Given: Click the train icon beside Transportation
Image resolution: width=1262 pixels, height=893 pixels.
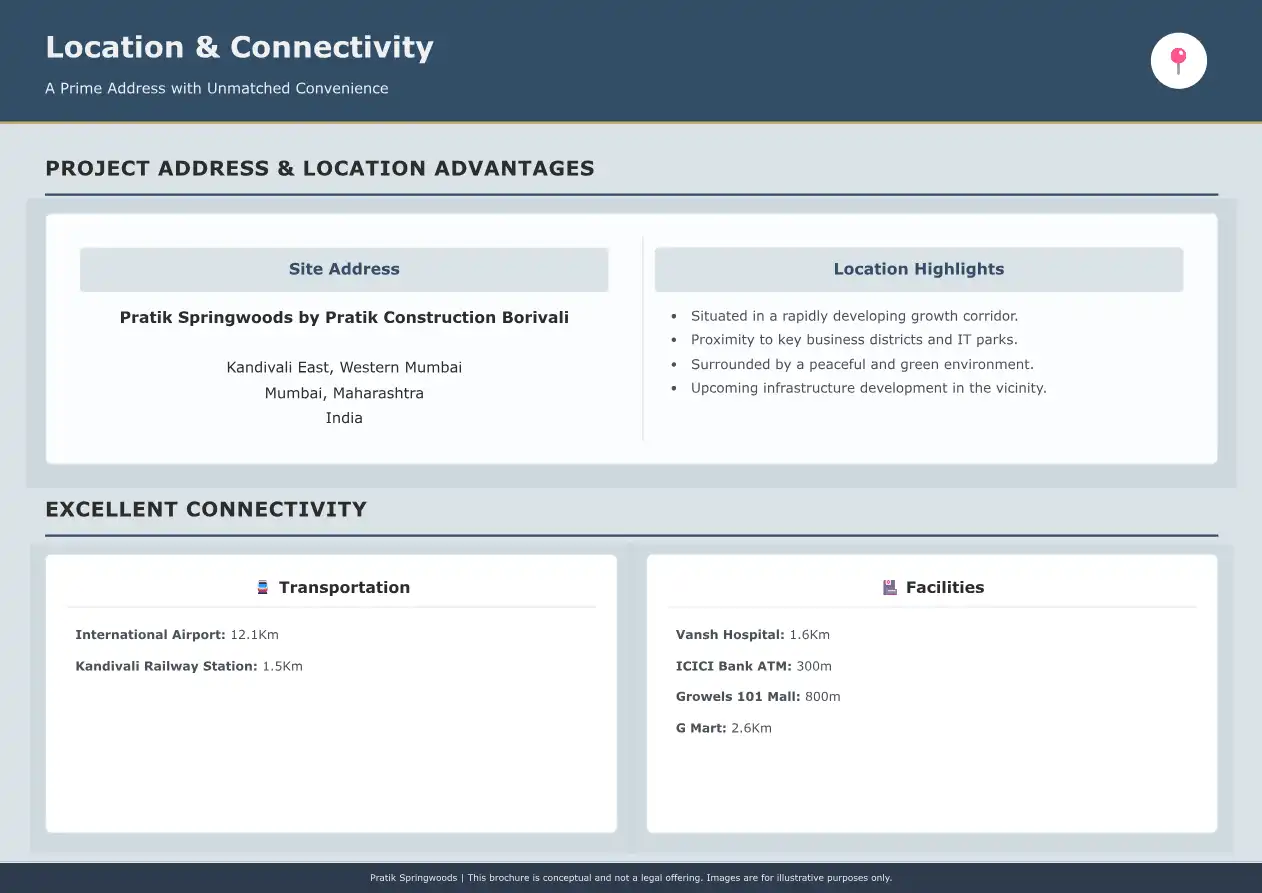Looking at the screenshot, I should 263,587.
